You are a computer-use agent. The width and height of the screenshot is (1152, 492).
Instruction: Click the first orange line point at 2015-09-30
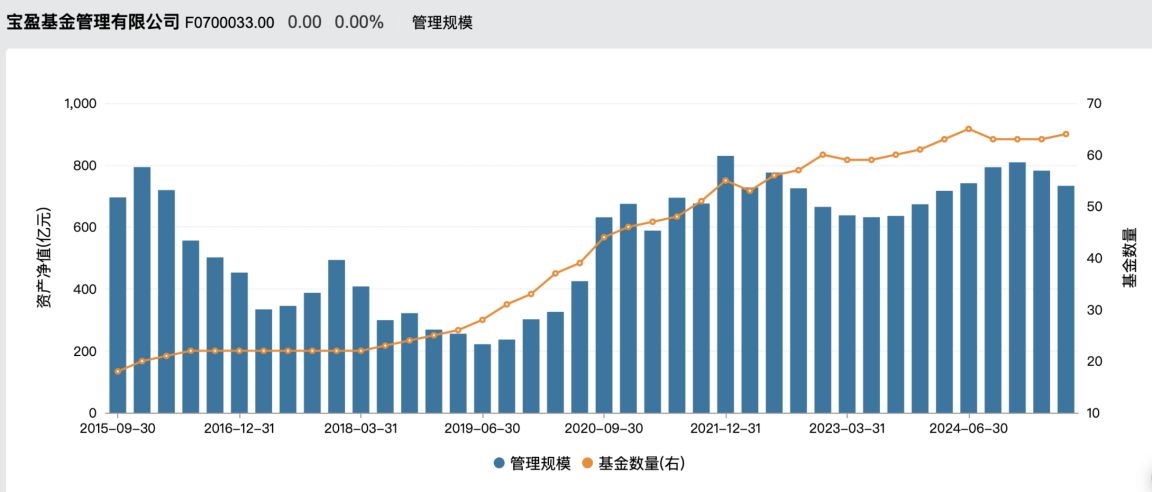[118, 371]
